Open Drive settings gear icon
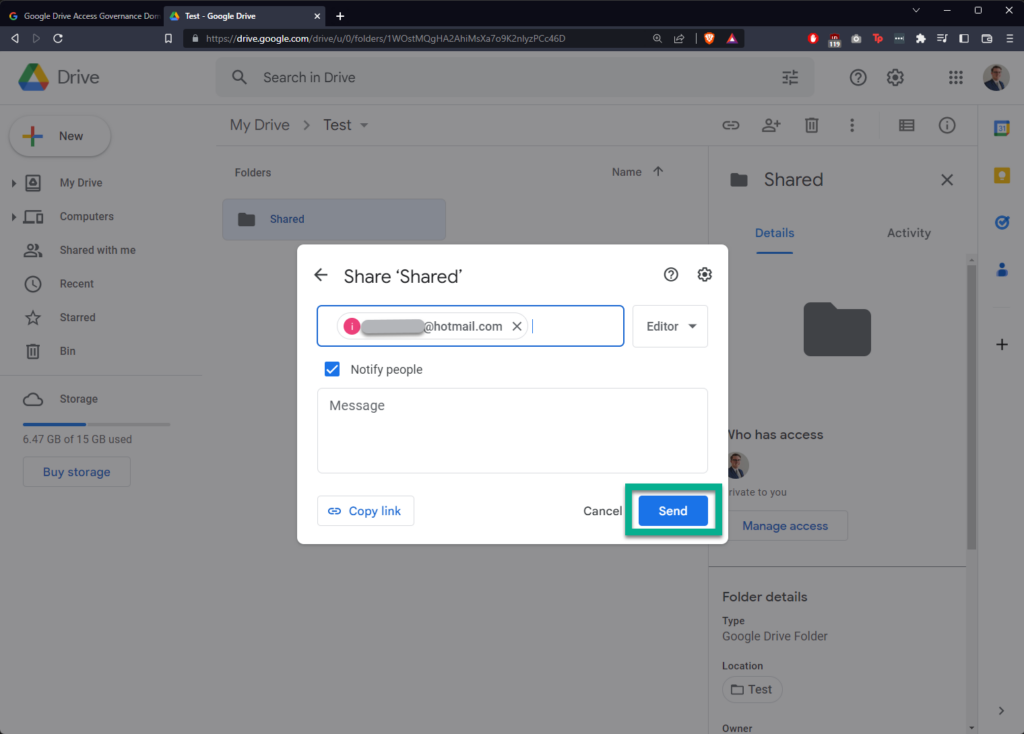This screenshot has width=1024, height=734. 895,77
